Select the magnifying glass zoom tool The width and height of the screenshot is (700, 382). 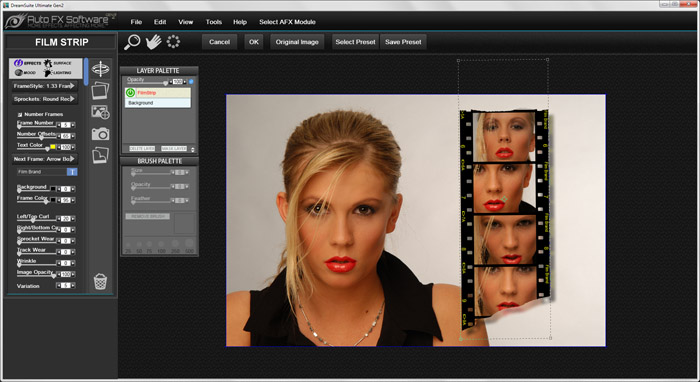pos(132,42)
